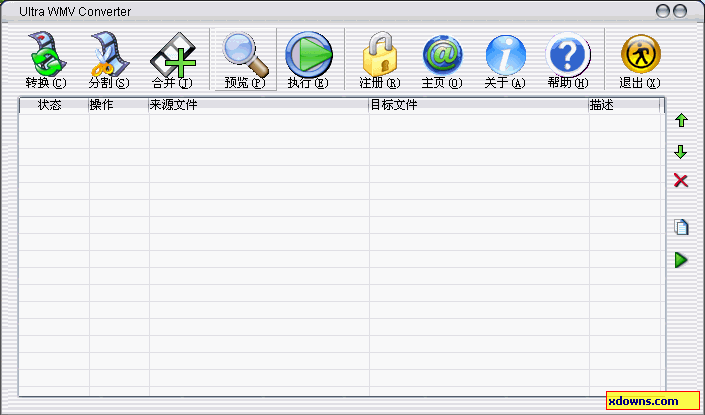Click the small green play icon in the sidebar
705x415 pixels.
(681, 260)
